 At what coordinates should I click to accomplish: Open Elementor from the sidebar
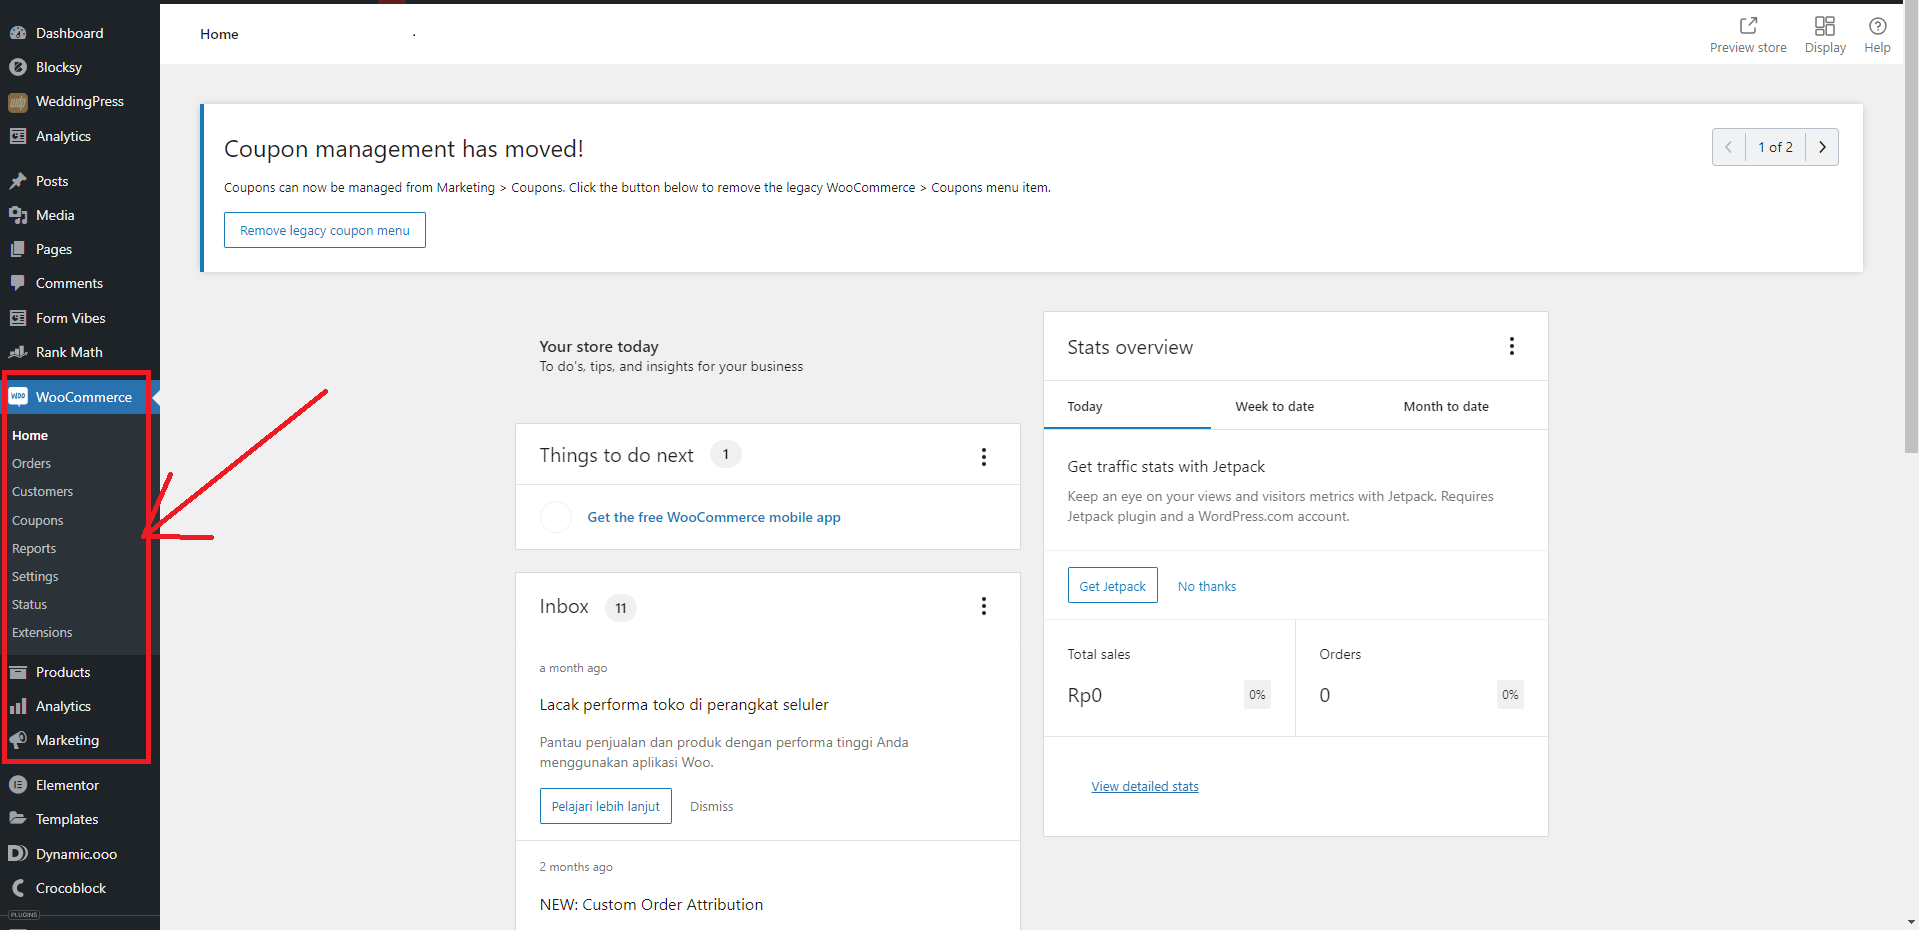click(67, 785)
